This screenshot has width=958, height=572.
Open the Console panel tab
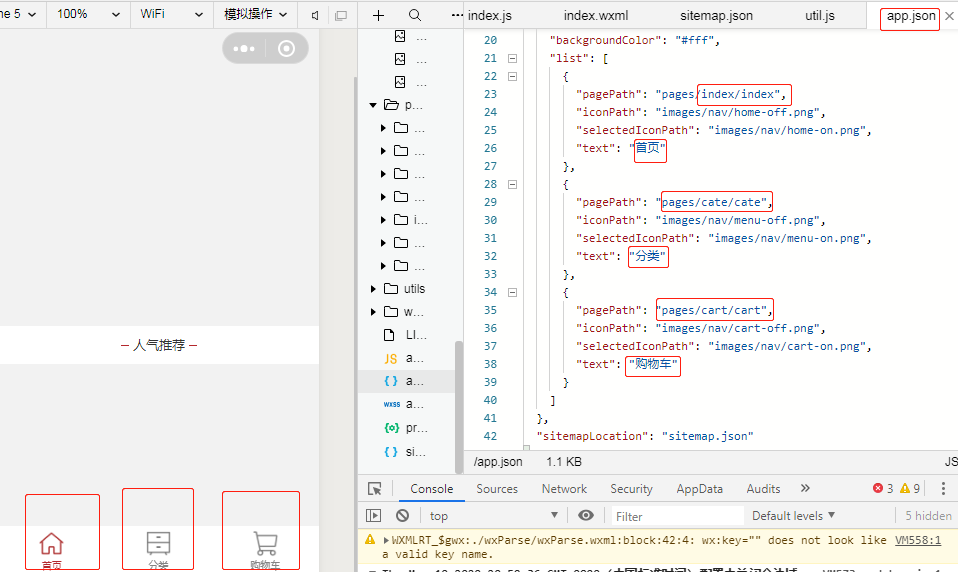pyautogui.click(x=431, y=489)
